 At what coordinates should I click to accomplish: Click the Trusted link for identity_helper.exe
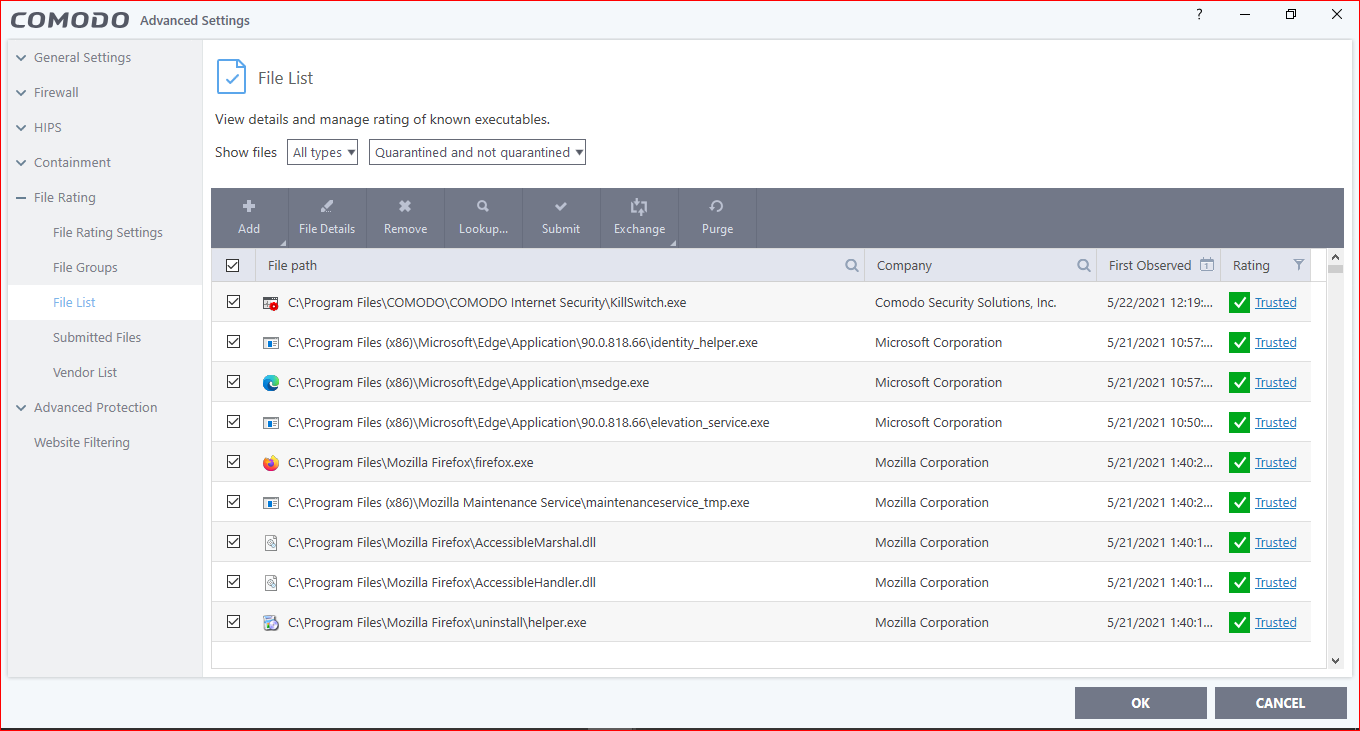(x=1276, y=342)
